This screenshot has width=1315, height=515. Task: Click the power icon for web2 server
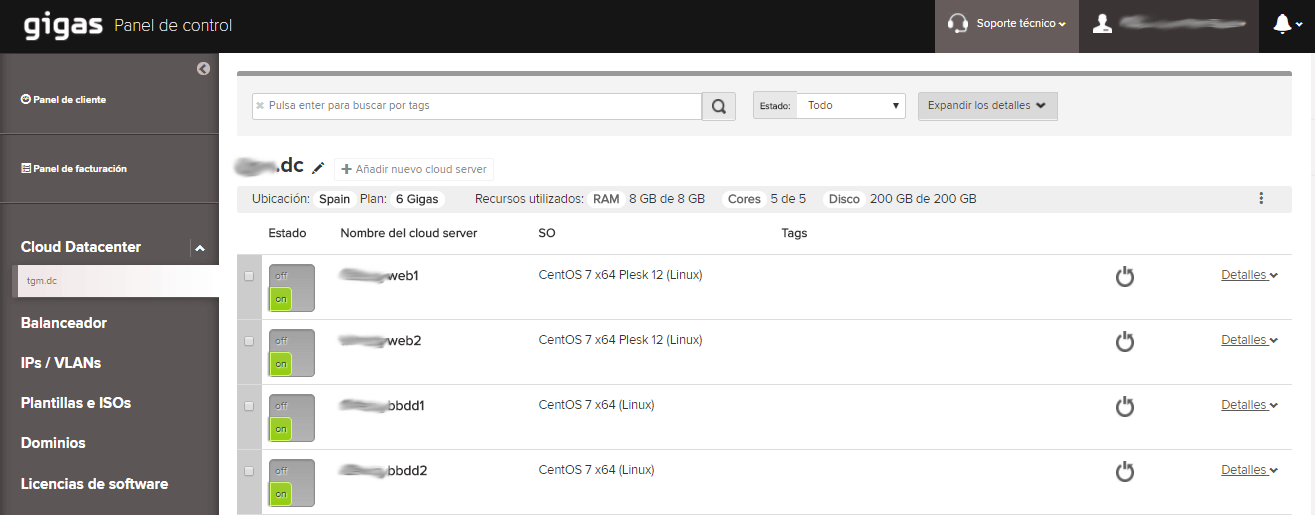pos(1125,341)
